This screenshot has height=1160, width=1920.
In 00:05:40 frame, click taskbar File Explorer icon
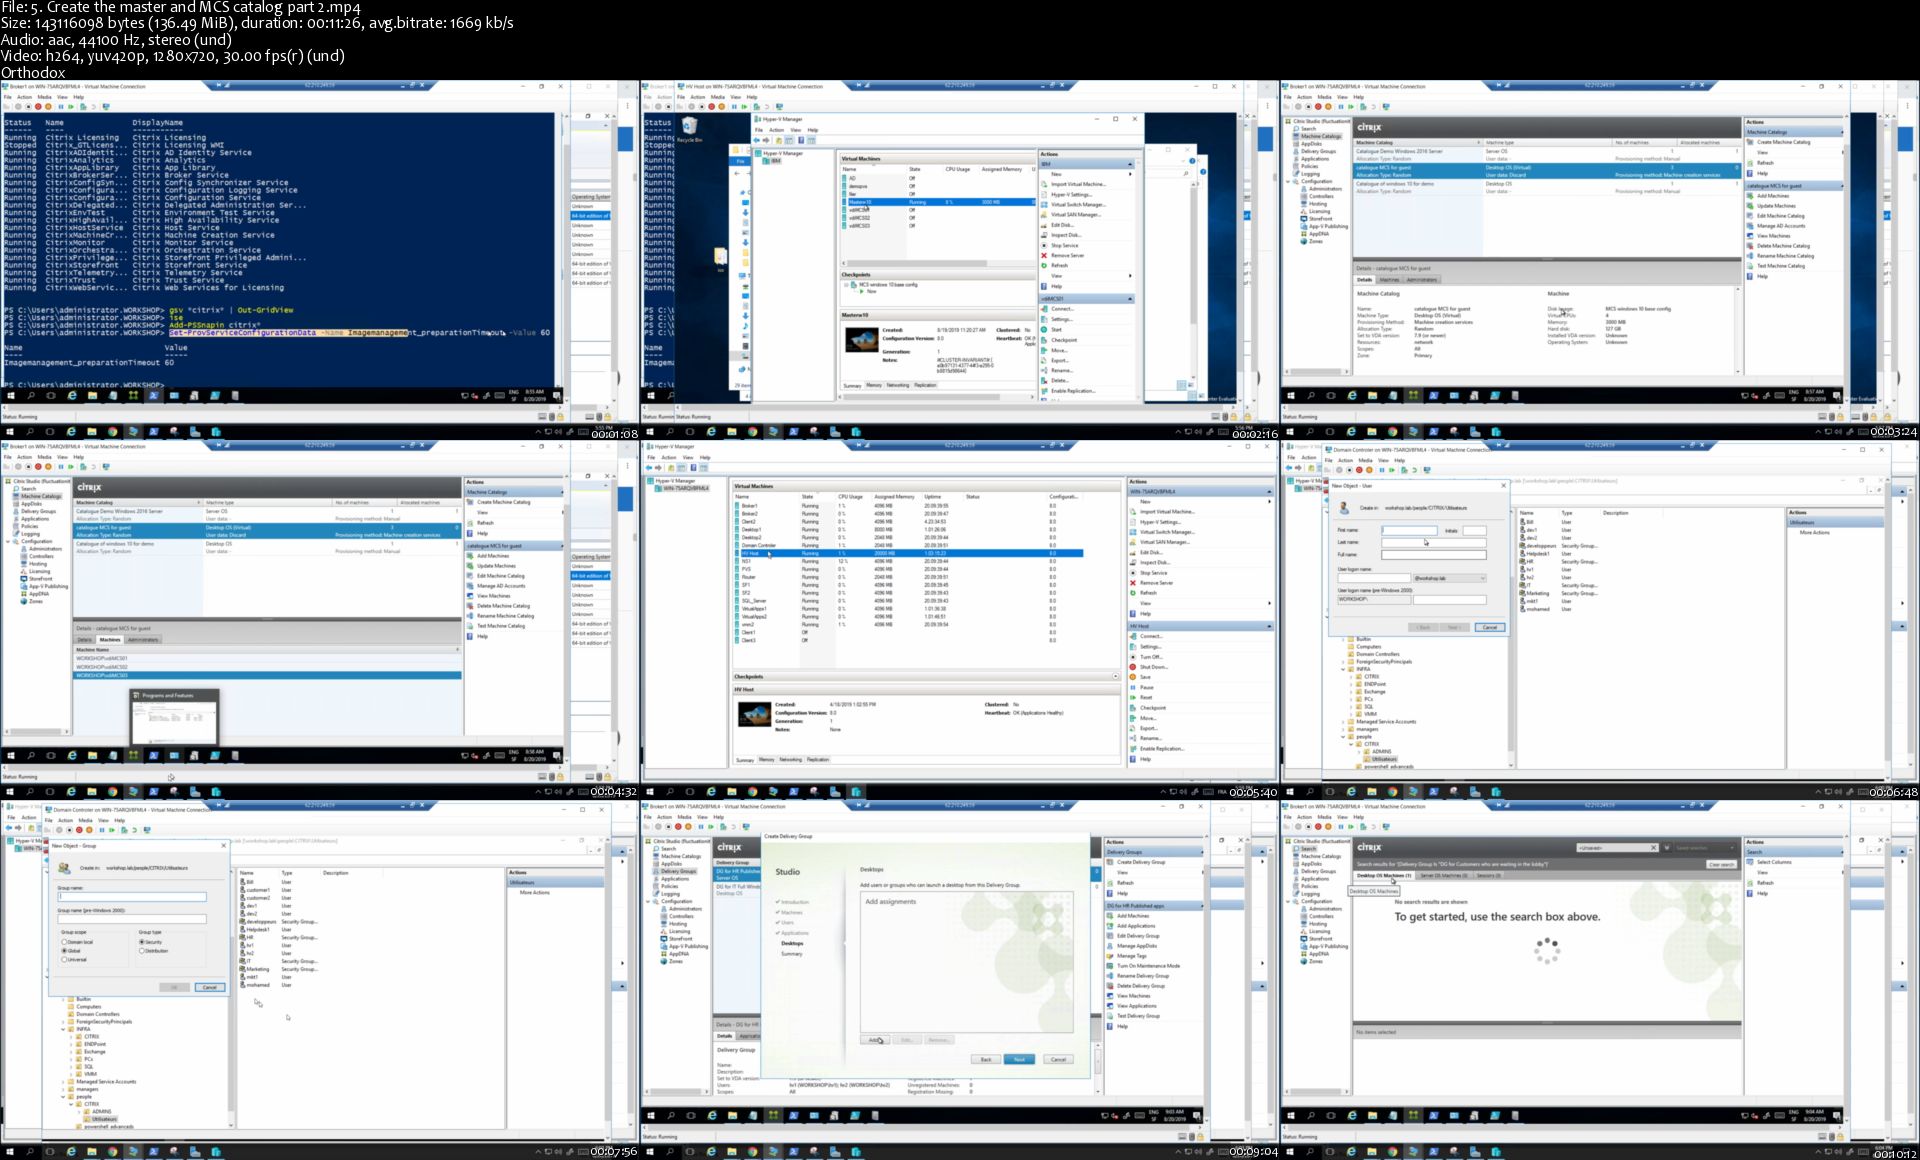pos(732,792)
